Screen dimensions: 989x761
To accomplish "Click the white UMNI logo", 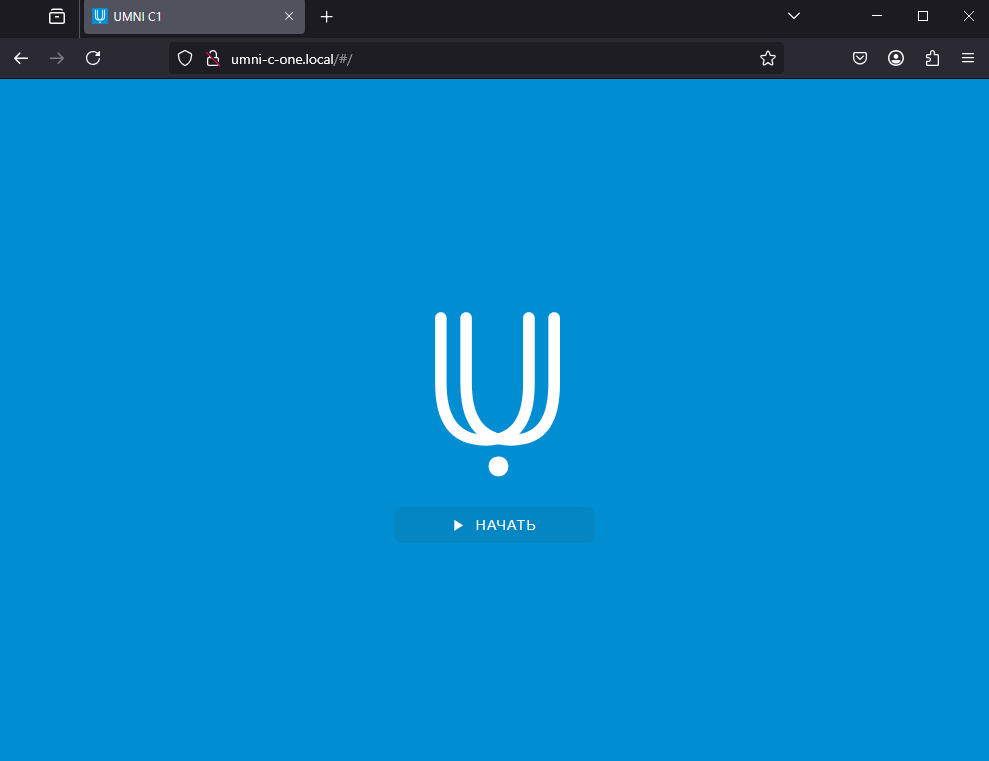I will click(x=498, y=393).
